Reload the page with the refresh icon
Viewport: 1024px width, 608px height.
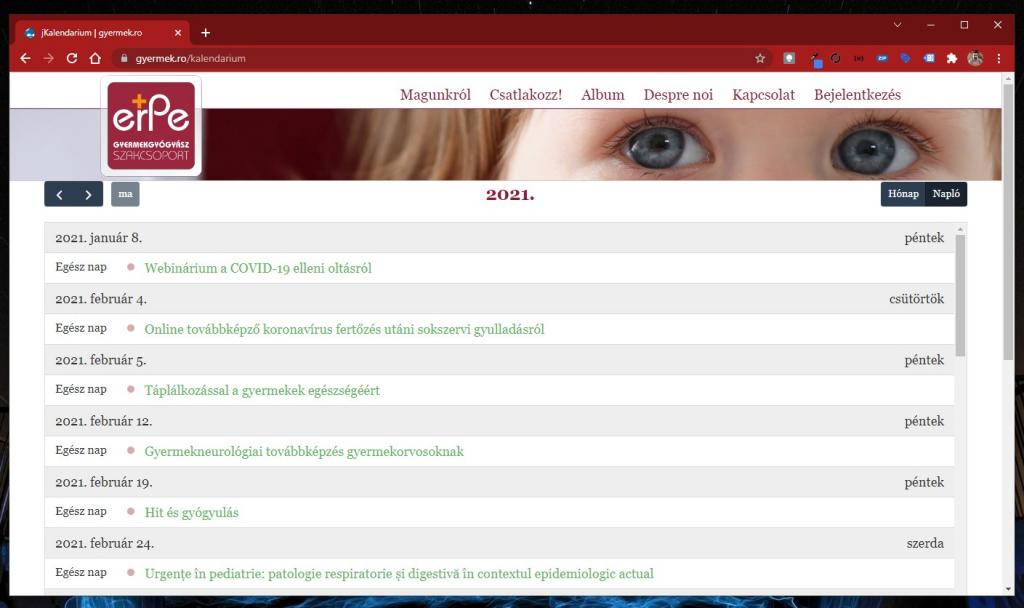72,58
